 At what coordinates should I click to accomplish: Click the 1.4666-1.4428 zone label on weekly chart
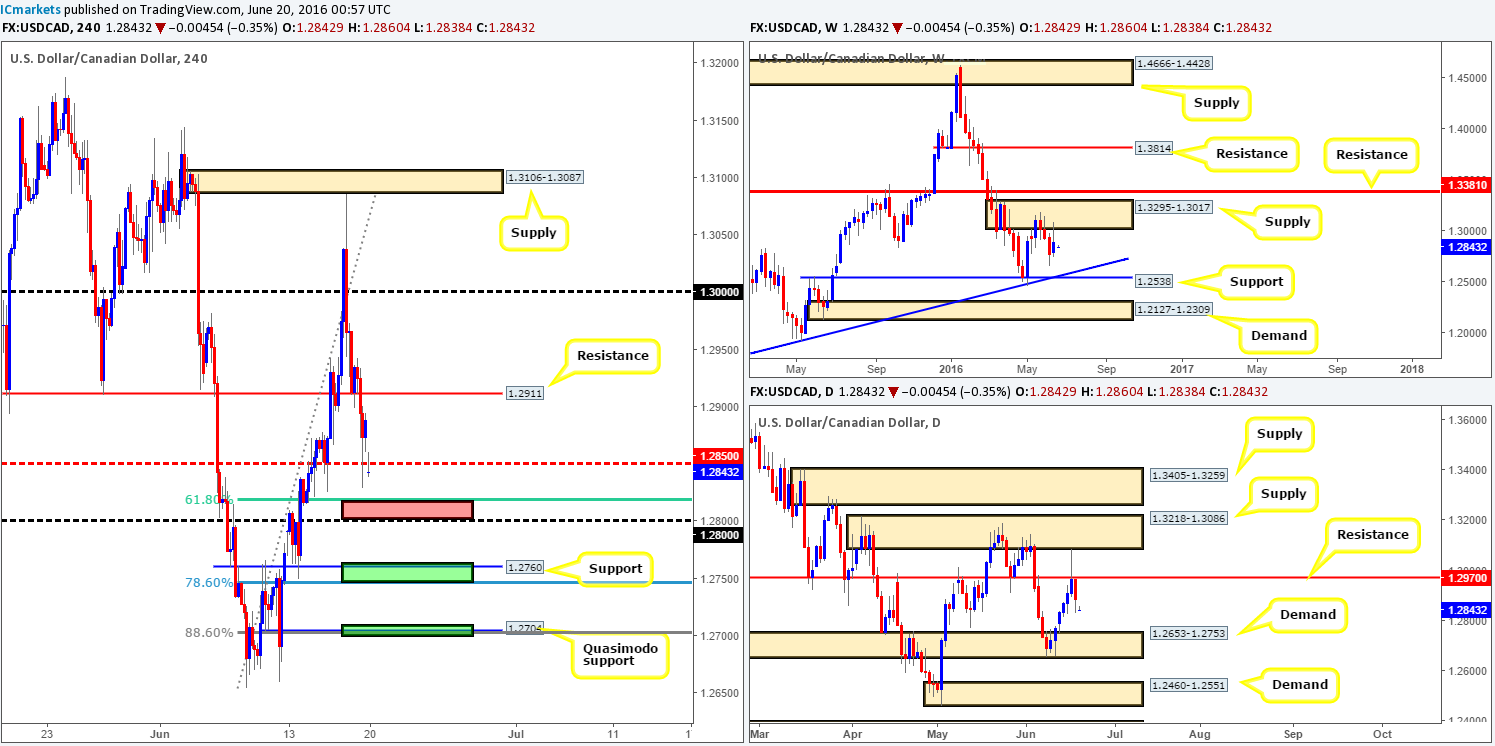coord(1174,63)
